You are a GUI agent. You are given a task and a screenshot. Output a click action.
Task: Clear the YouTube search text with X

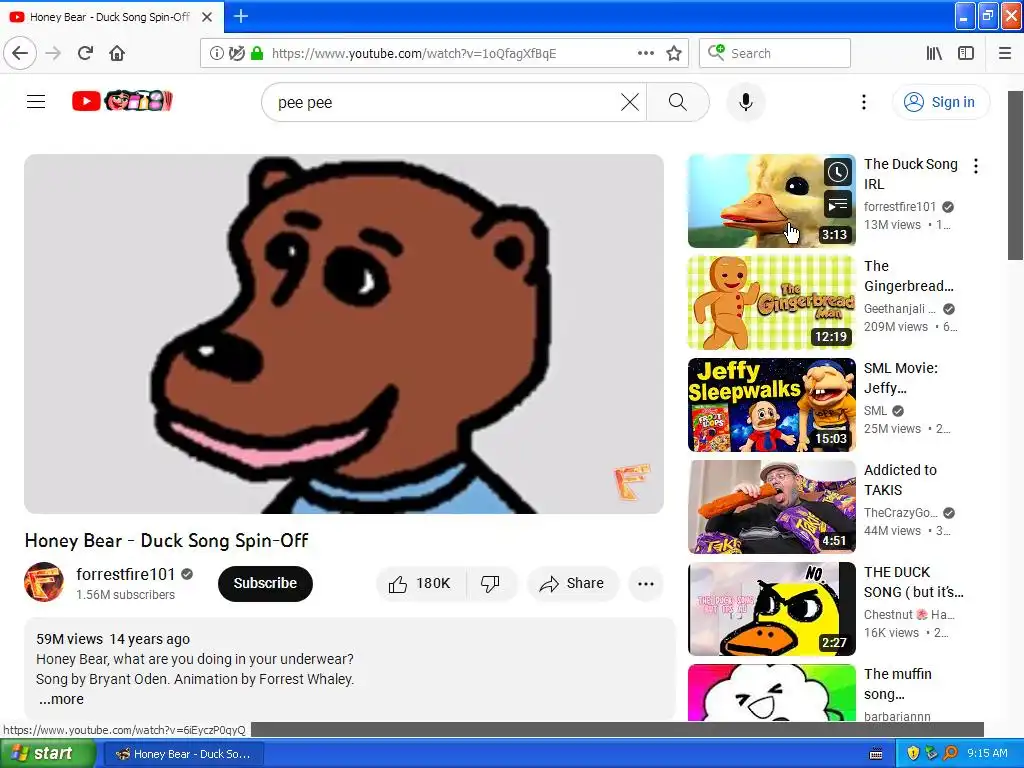click(630, 102)
